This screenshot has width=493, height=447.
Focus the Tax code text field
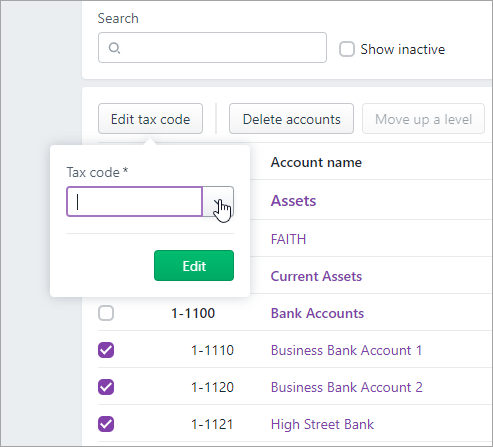pos(135,202)
